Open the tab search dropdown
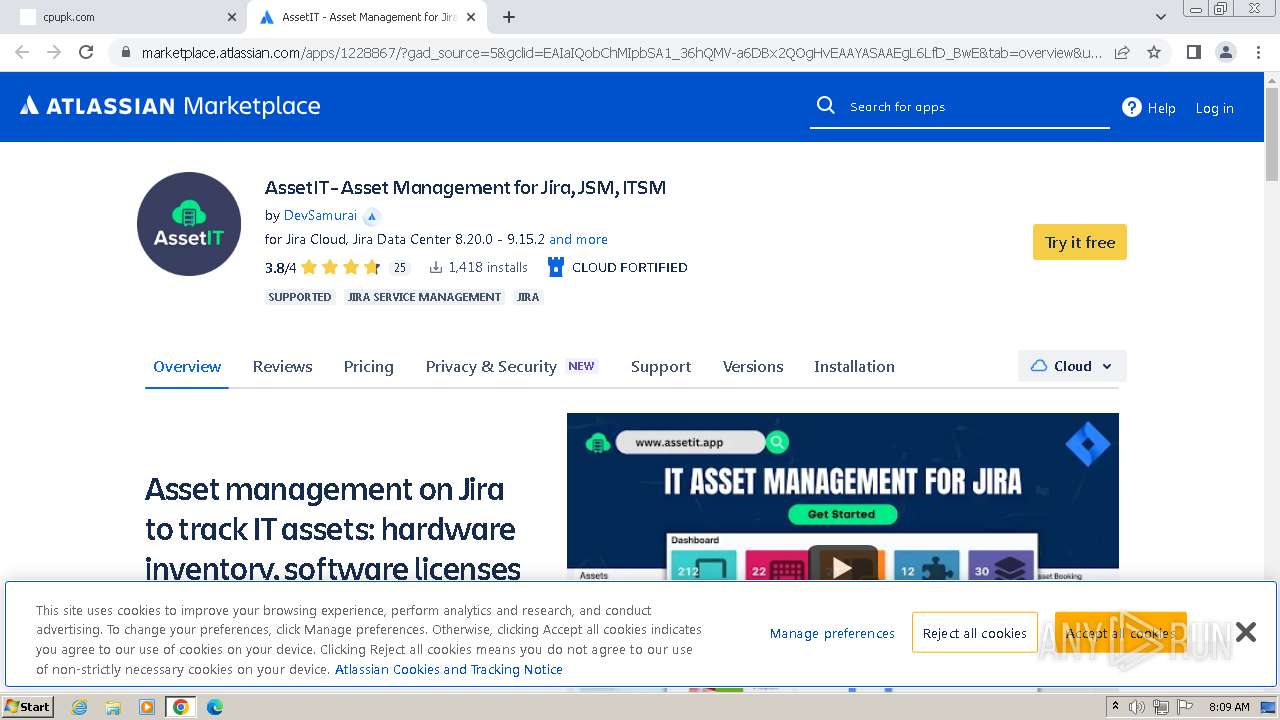The width and height of the screenshot is (1280, 720). tap(1161, 17)
